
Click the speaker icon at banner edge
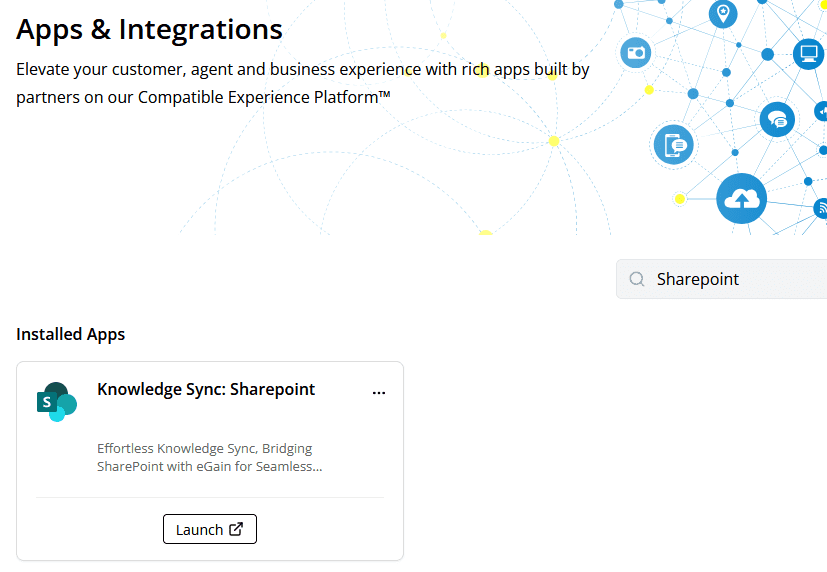click(822, 112)
